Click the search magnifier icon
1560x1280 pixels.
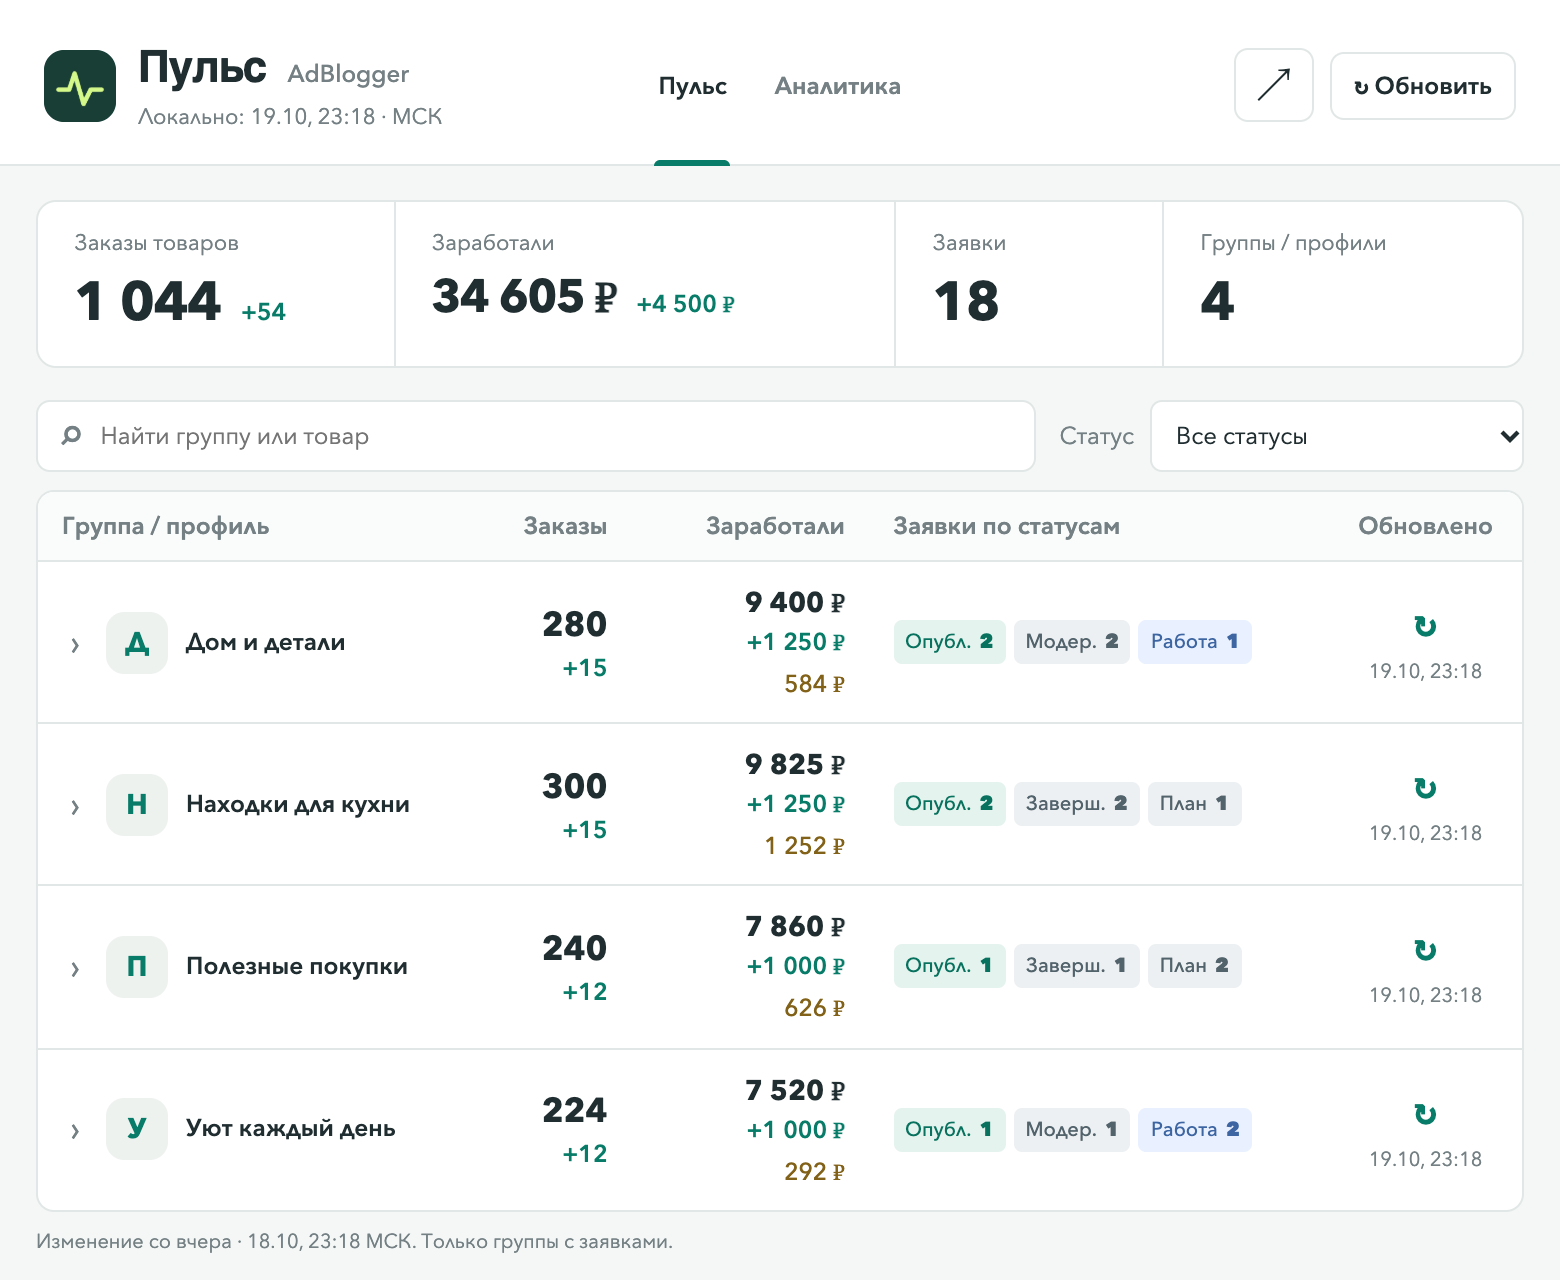click(72, 436)
